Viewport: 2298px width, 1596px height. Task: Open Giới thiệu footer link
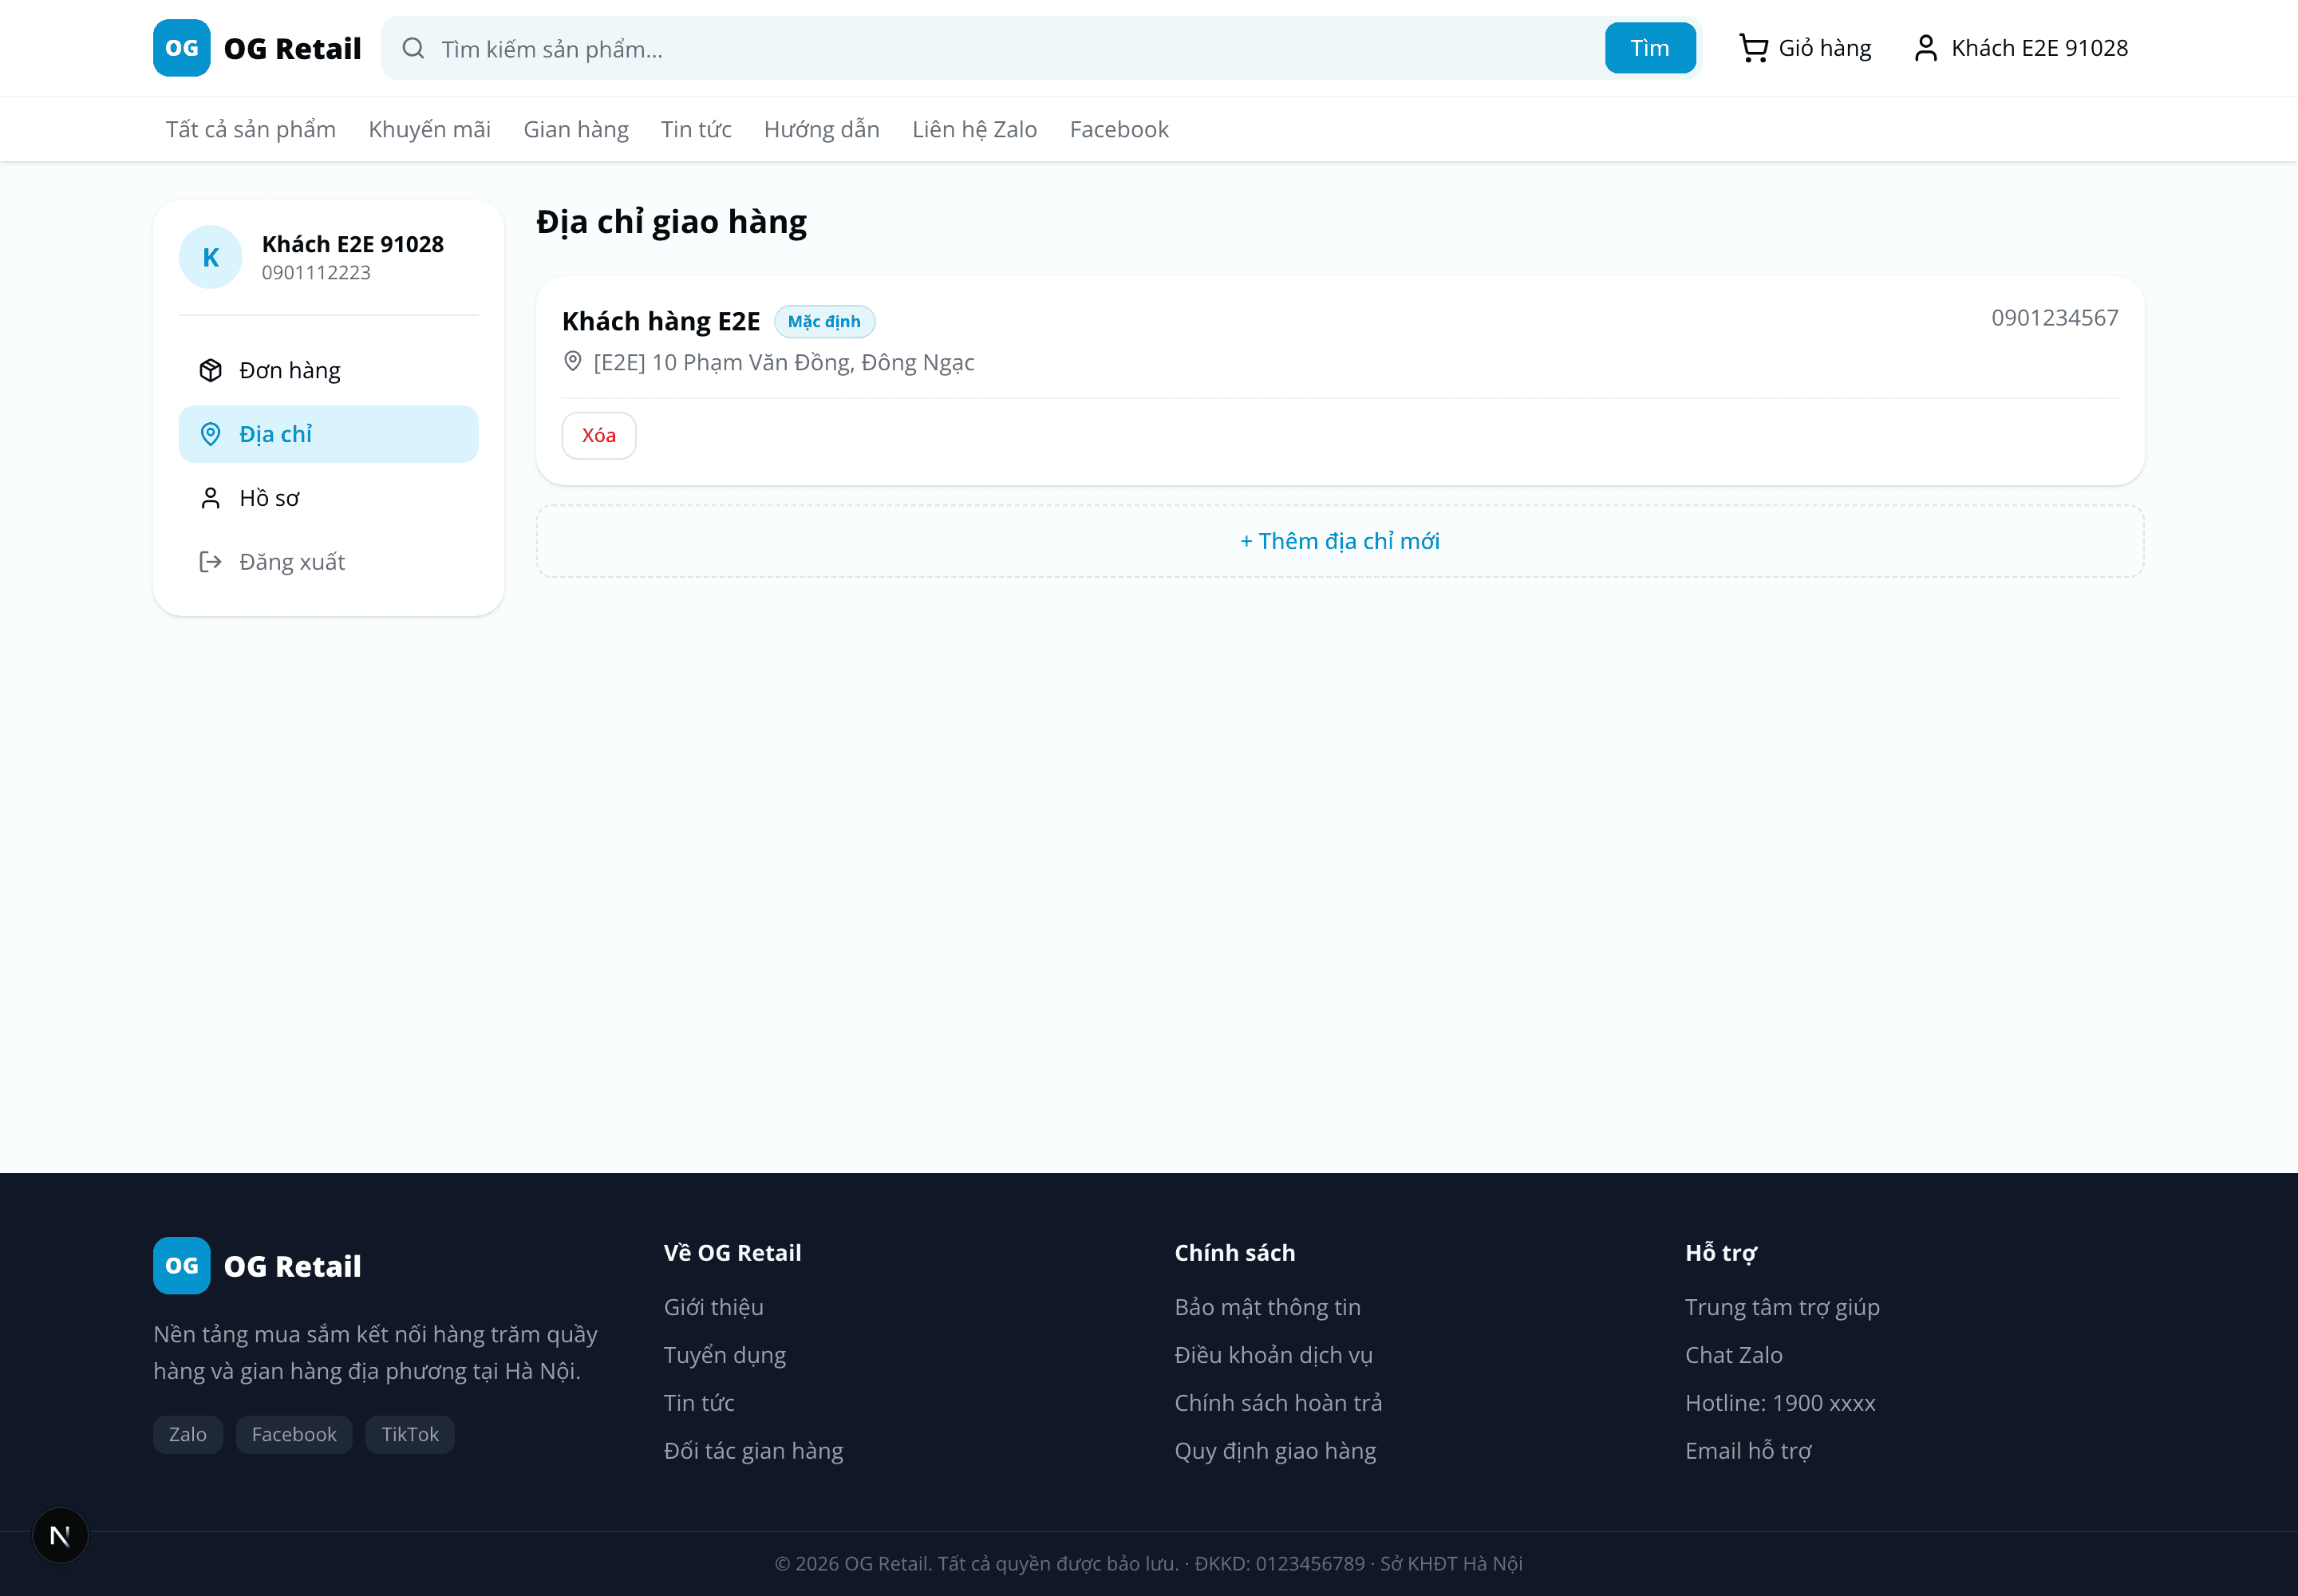714,1307
